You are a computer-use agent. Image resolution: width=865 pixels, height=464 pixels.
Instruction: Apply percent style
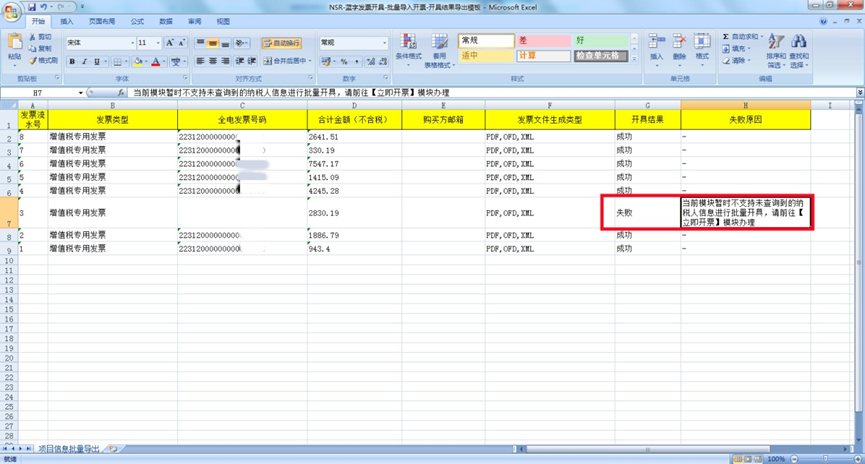click(344, 61)
